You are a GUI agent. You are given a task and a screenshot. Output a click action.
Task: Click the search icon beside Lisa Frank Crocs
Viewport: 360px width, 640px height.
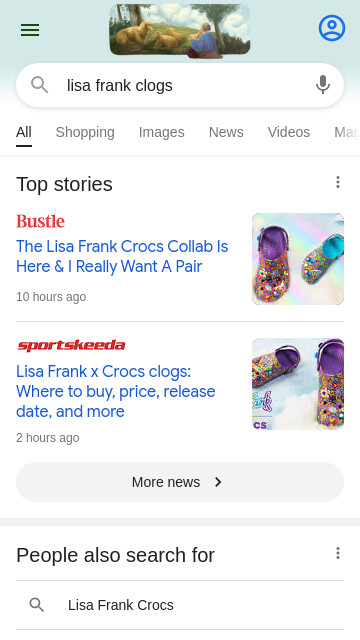(x=37, y=605)
